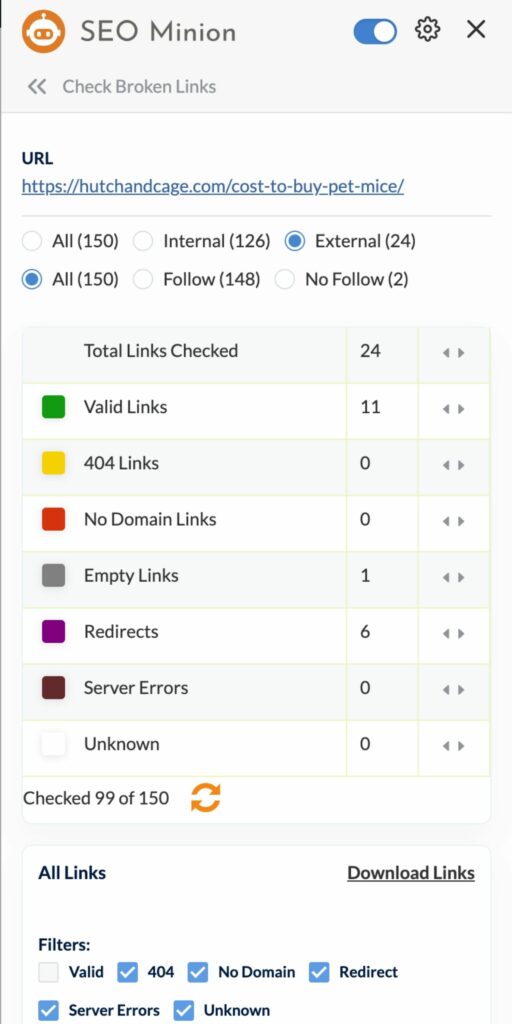The height and width of the screenshot is (1024, 512).
Task: Step through Empty Links arrows
Action: [453, 577]
